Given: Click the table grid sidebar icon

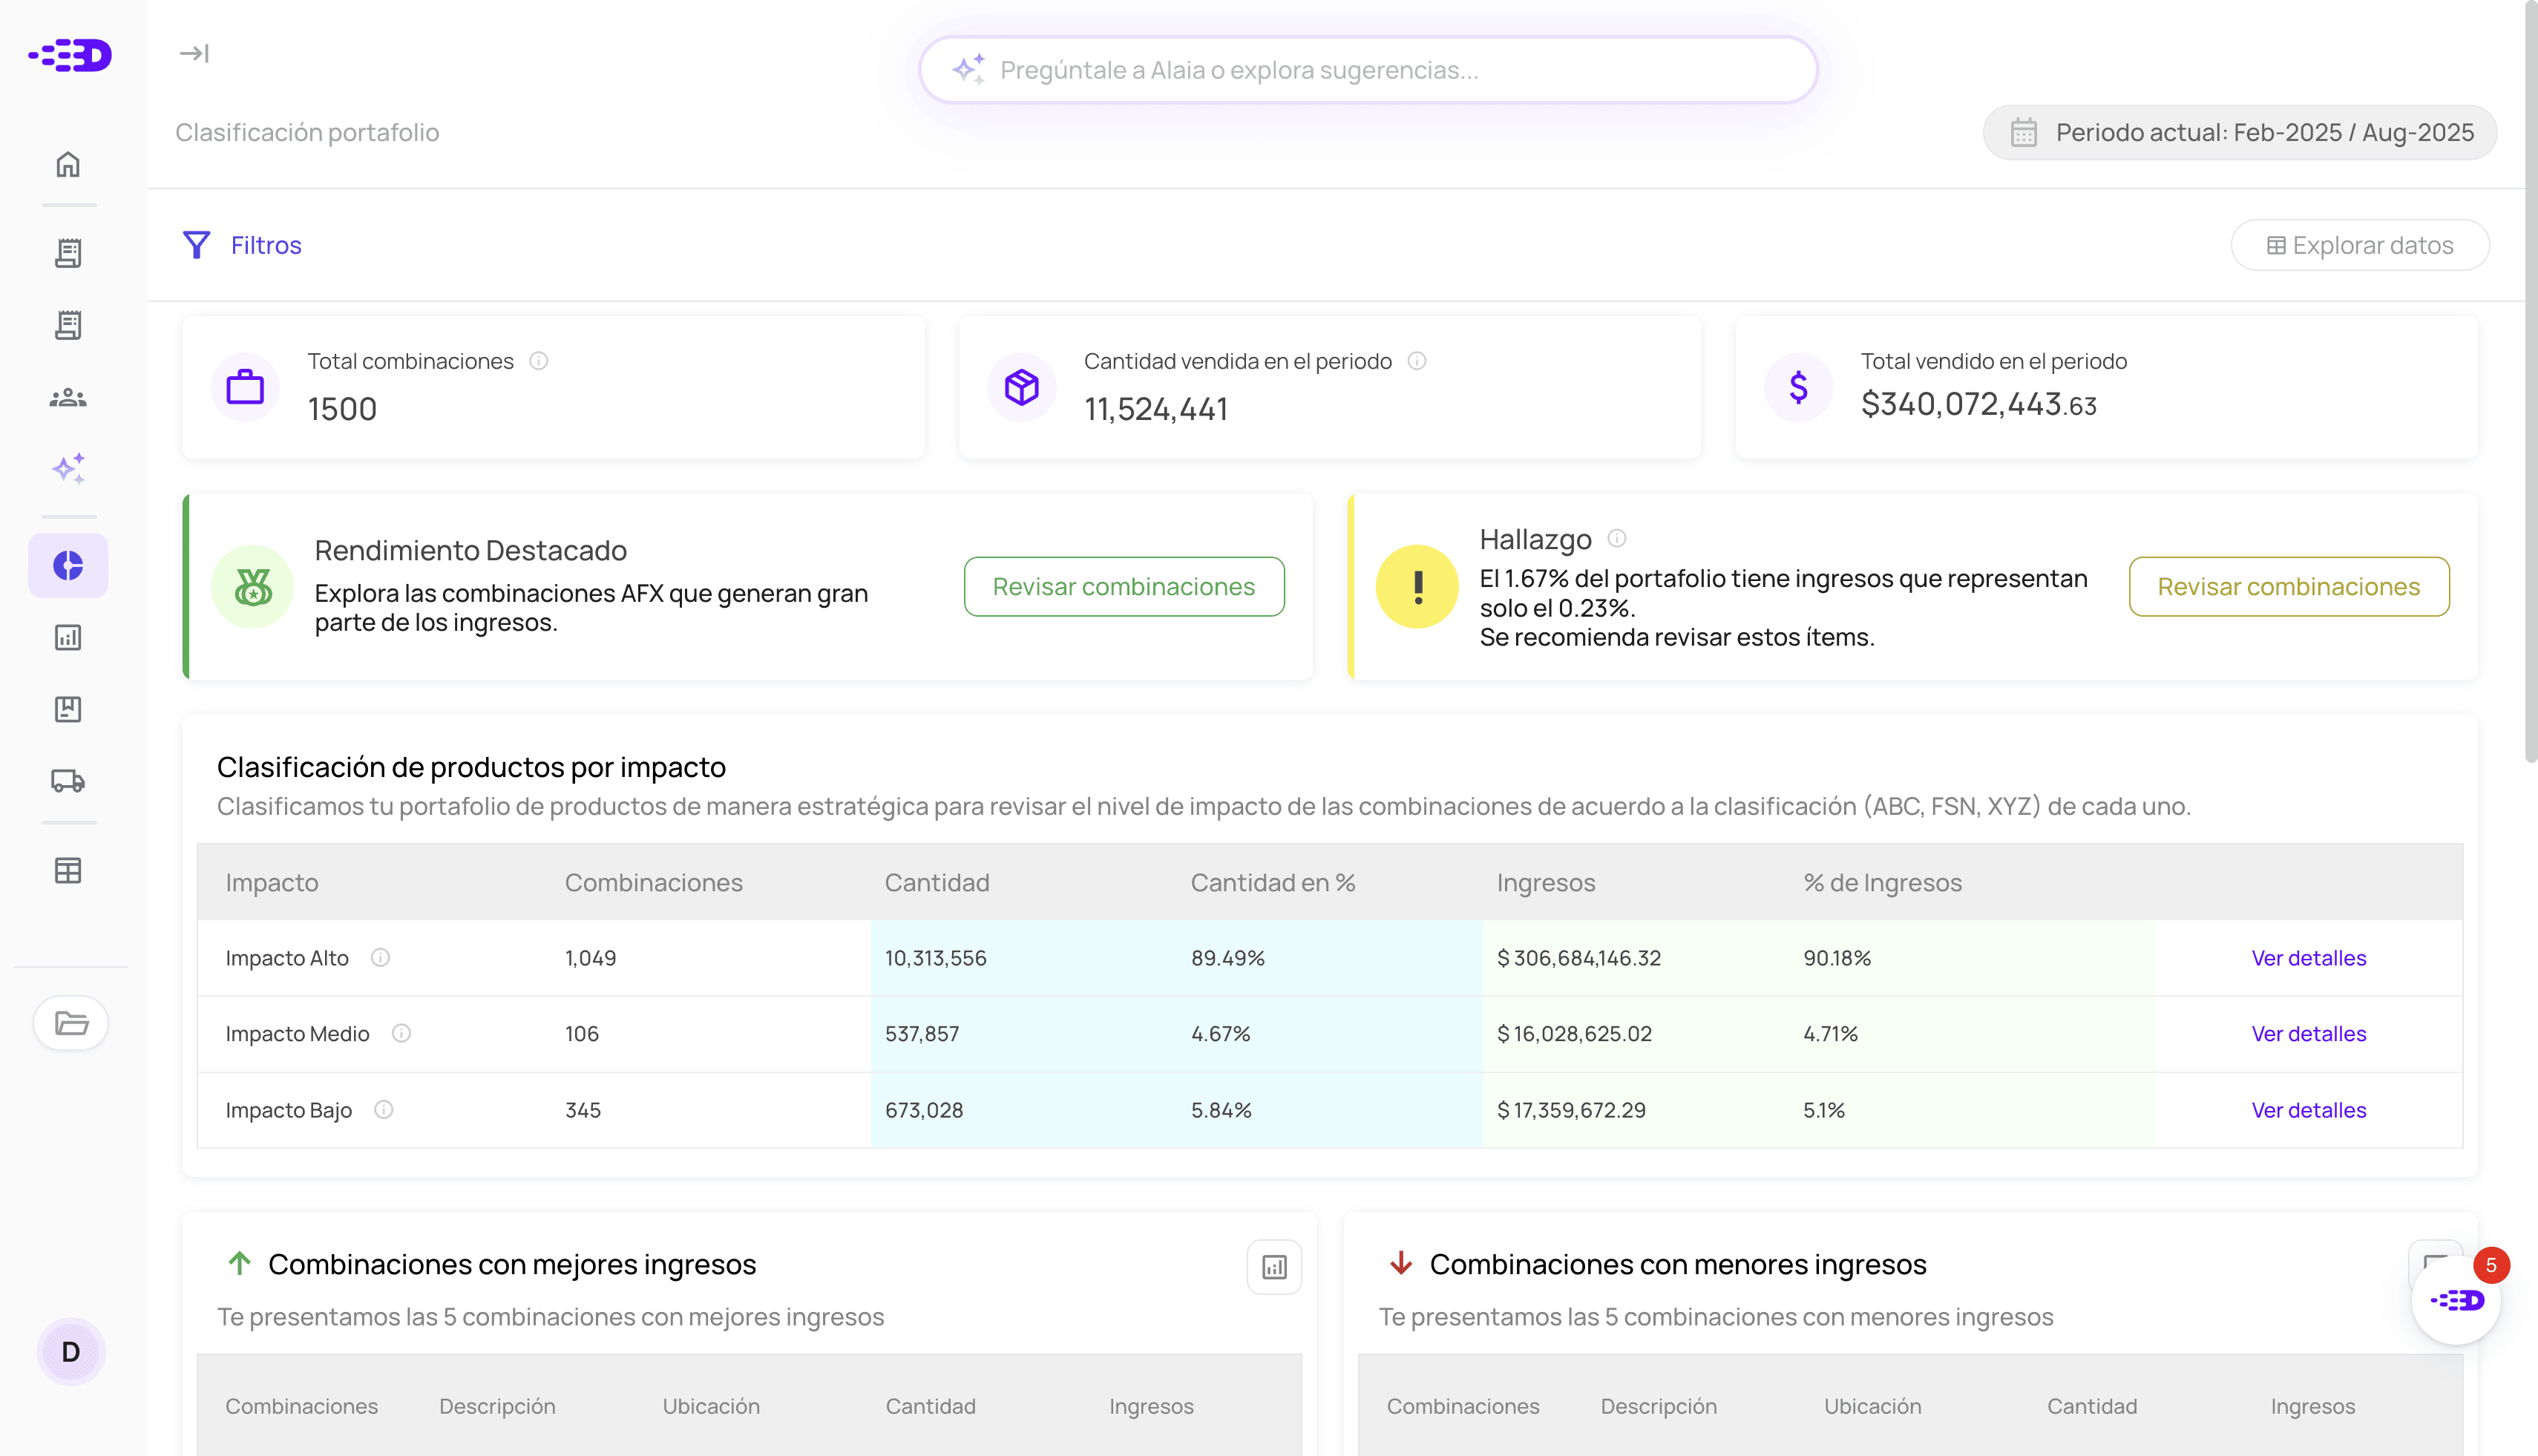Looking at the screenshot, I should pos(68,870).
